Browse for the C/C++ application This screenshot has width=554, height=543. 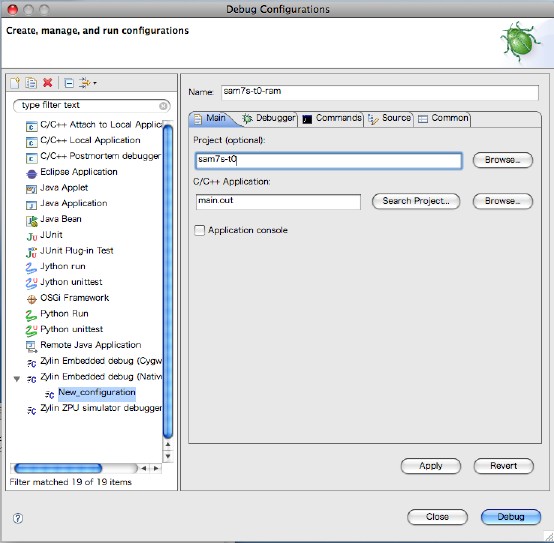(503, 201)
